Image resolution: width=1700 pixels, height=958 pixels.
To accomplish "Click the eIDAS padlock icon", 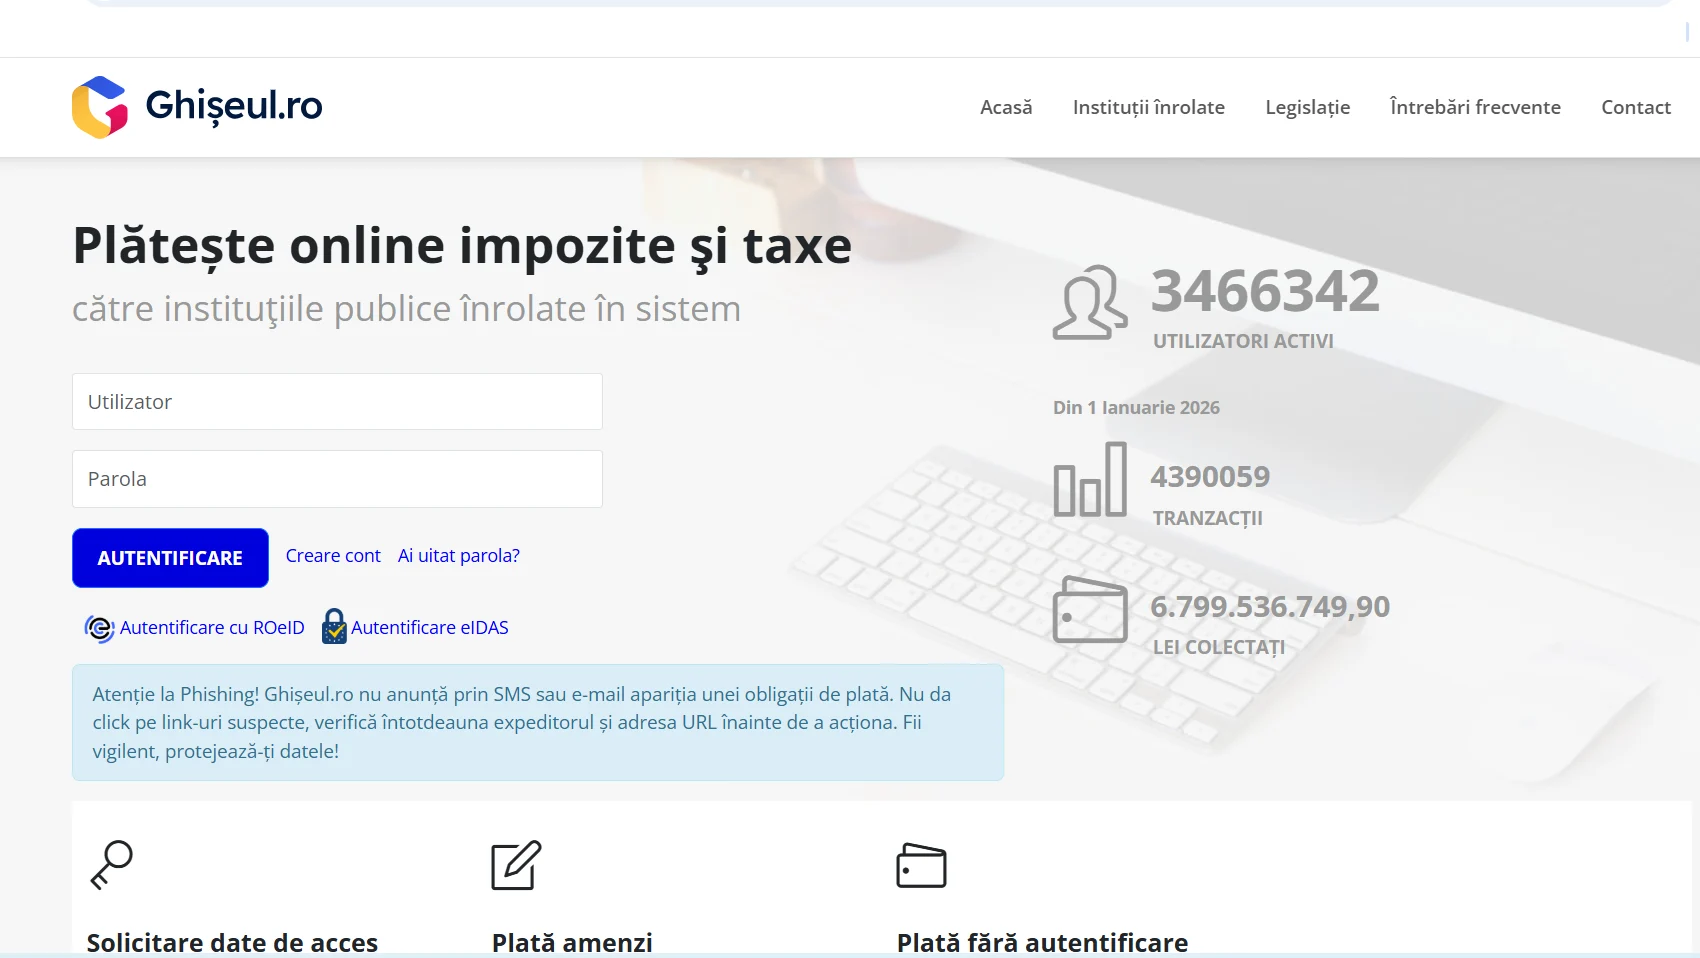I will (334, 627).
